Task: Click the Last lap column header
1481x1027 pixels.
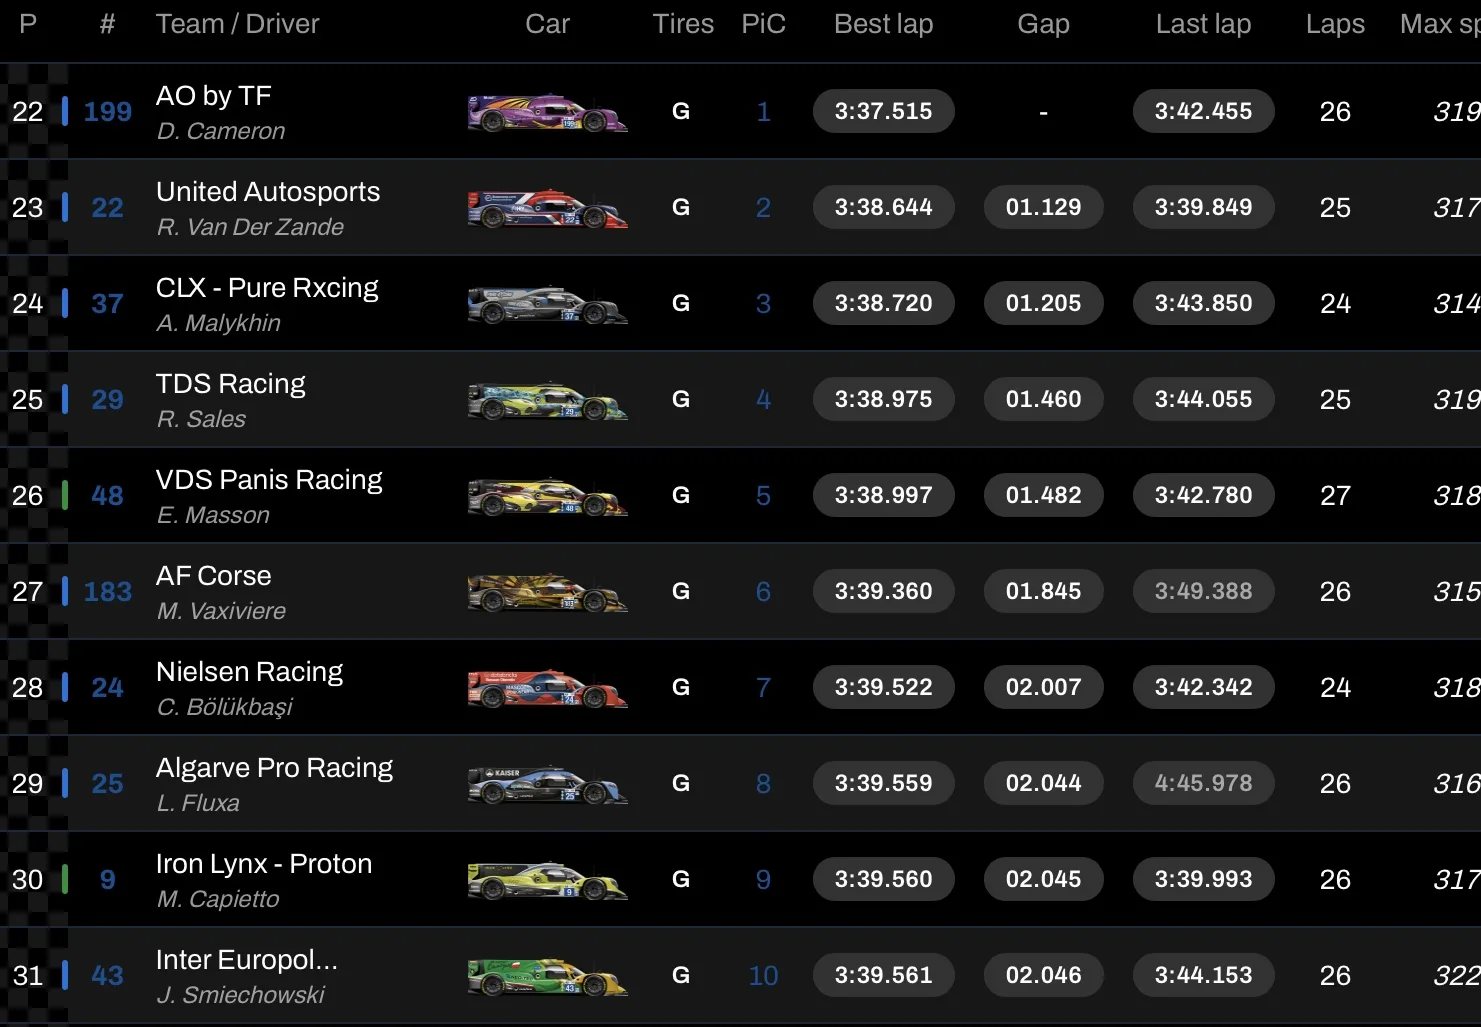Action: click(1203, 24)
